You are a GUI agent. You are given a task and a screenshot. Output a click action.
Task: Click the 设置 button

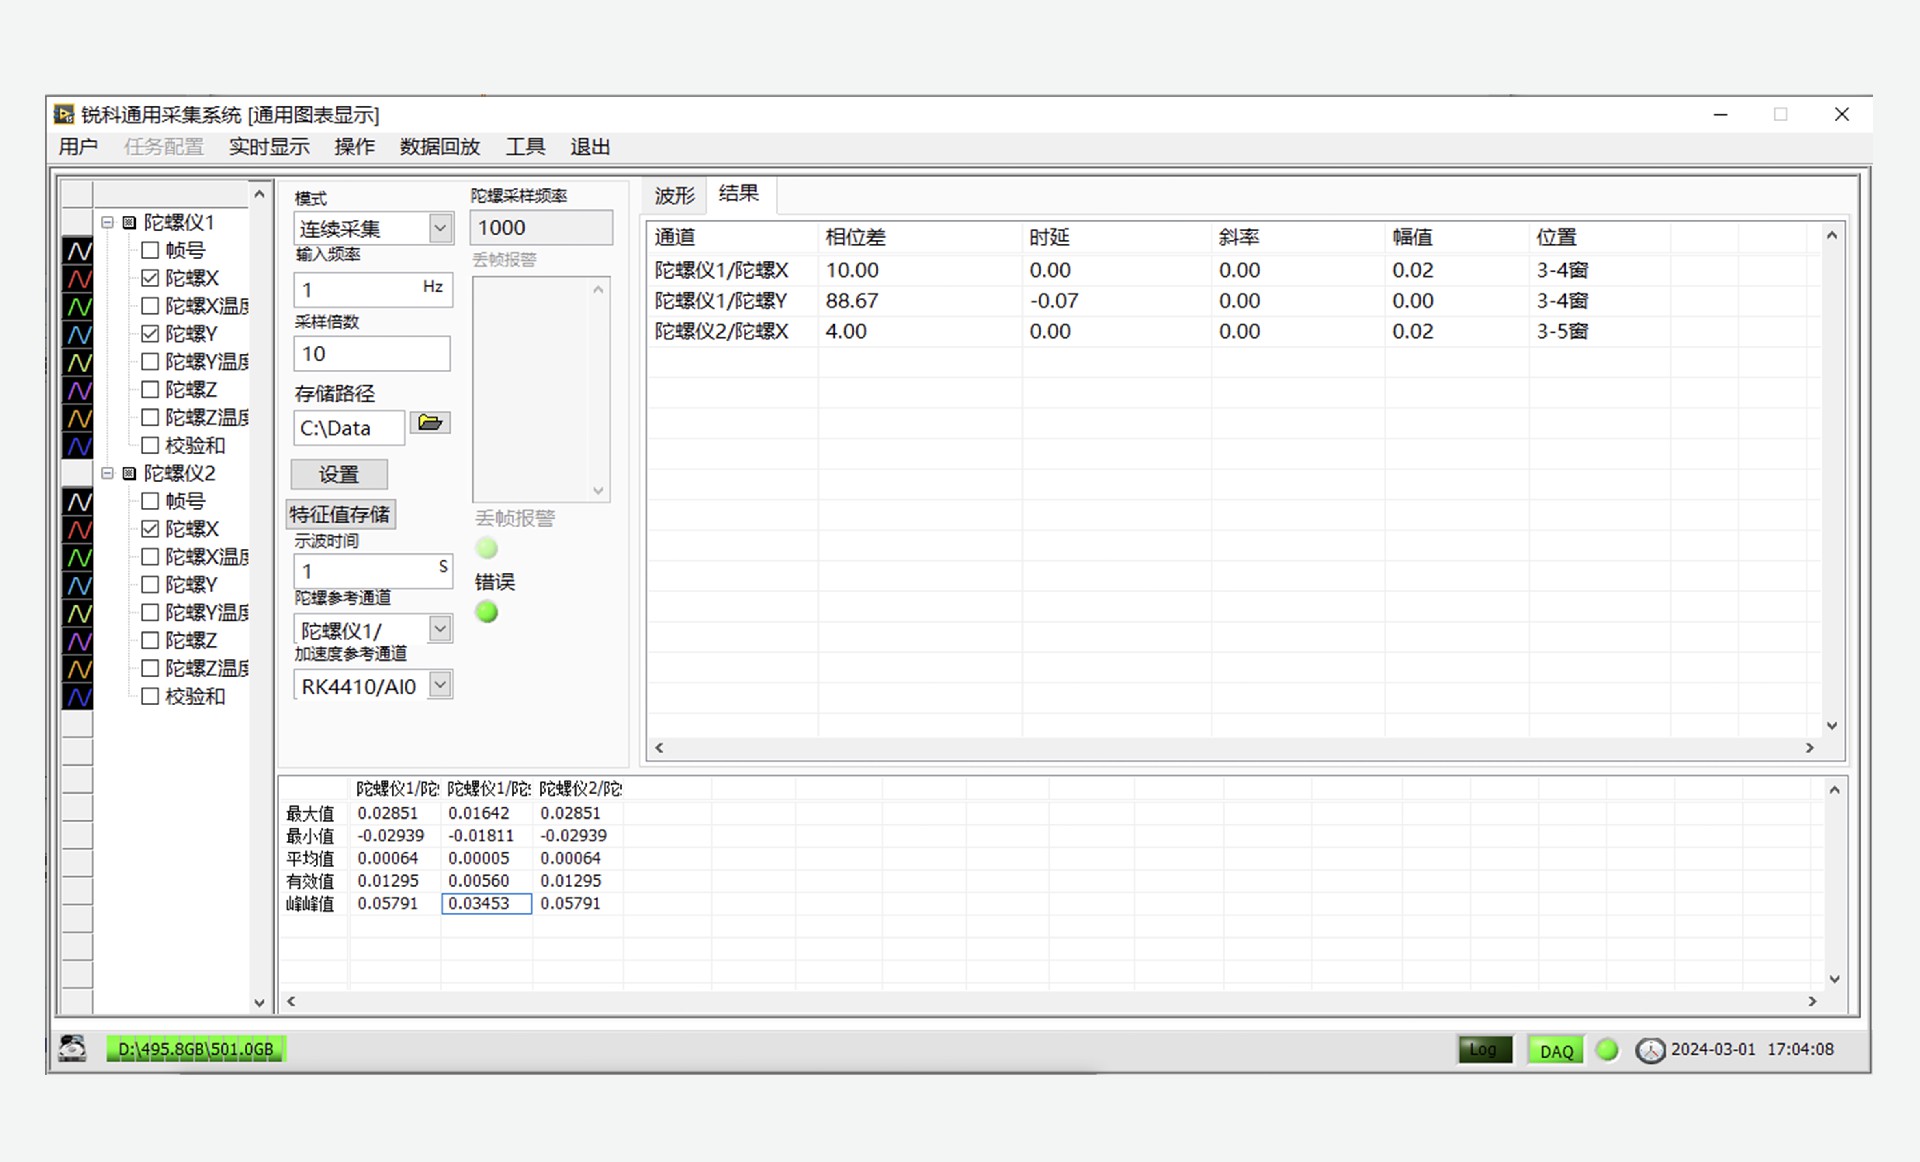(338, 474)
